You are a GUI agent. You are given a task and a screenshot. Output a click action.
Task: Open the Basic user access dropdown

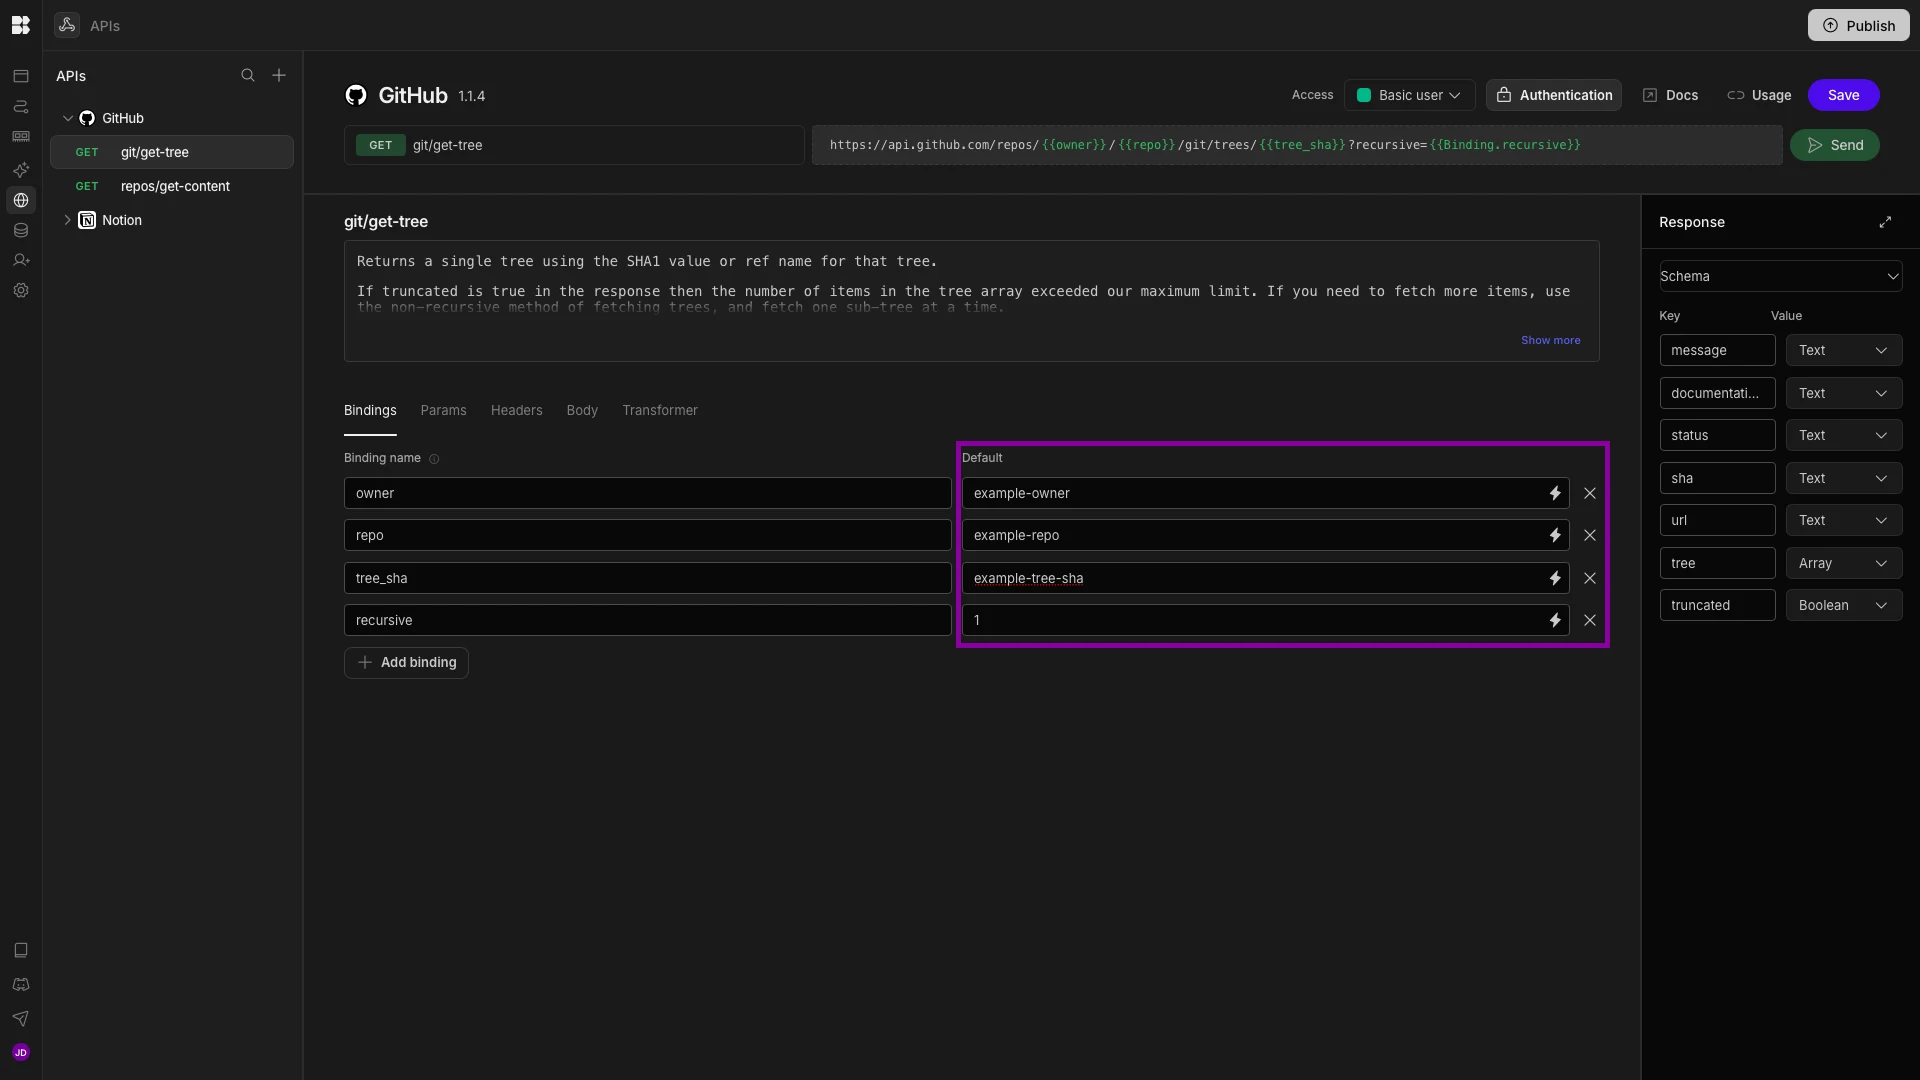coord(1409,95)
